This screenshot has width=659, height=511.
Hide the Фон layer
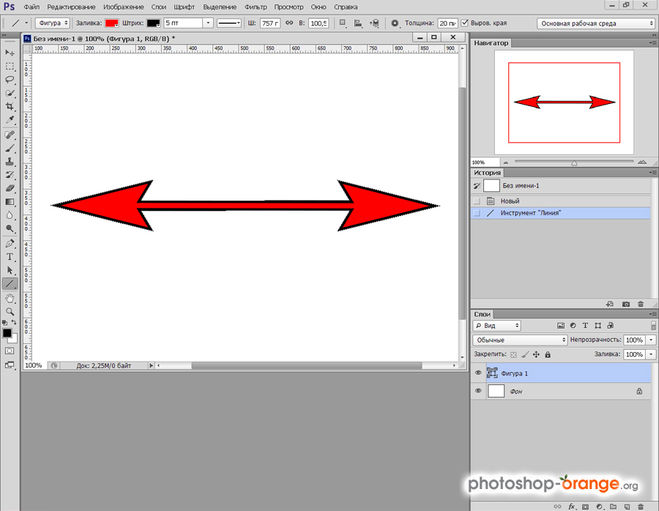478,391
